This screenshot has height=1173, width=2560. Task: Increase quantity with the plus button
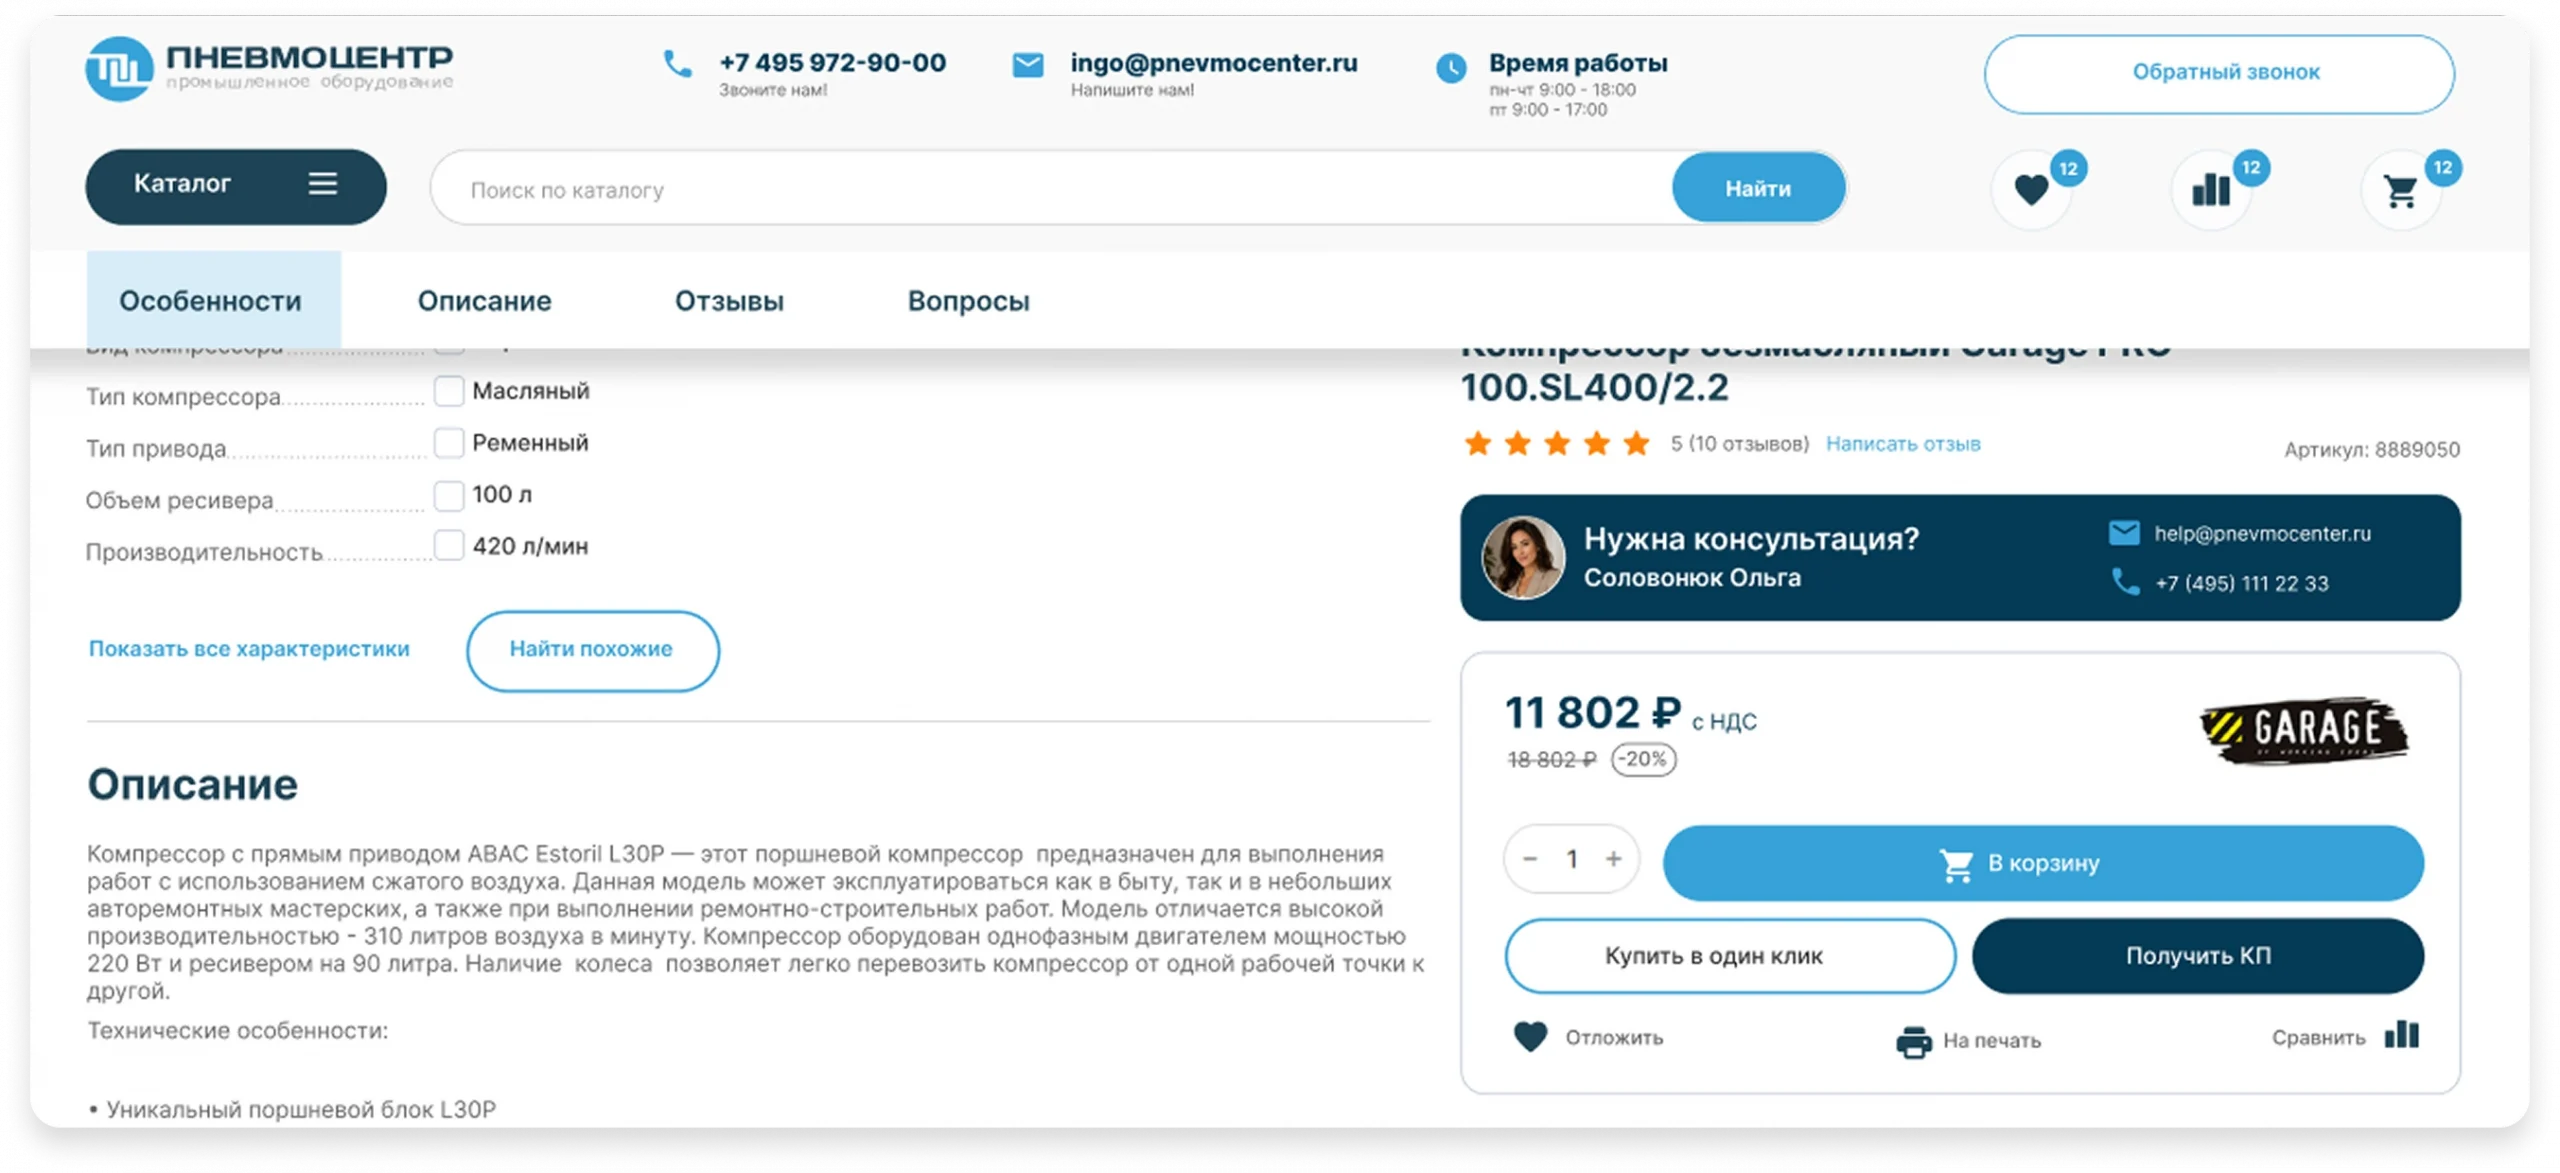click(x=1613, y=859)
